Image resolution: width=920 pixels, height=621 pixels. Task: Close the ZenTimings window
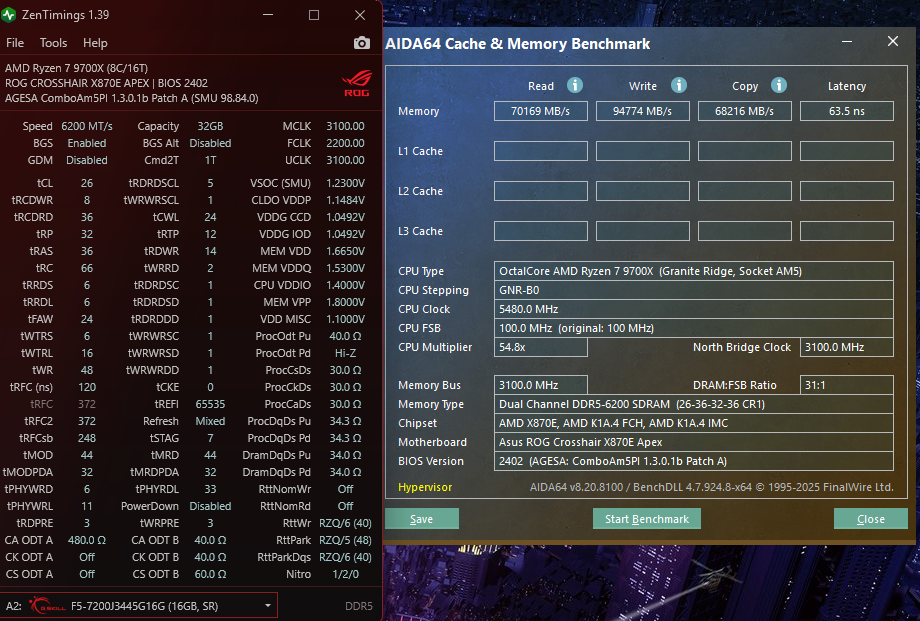[x=360, y=15]
